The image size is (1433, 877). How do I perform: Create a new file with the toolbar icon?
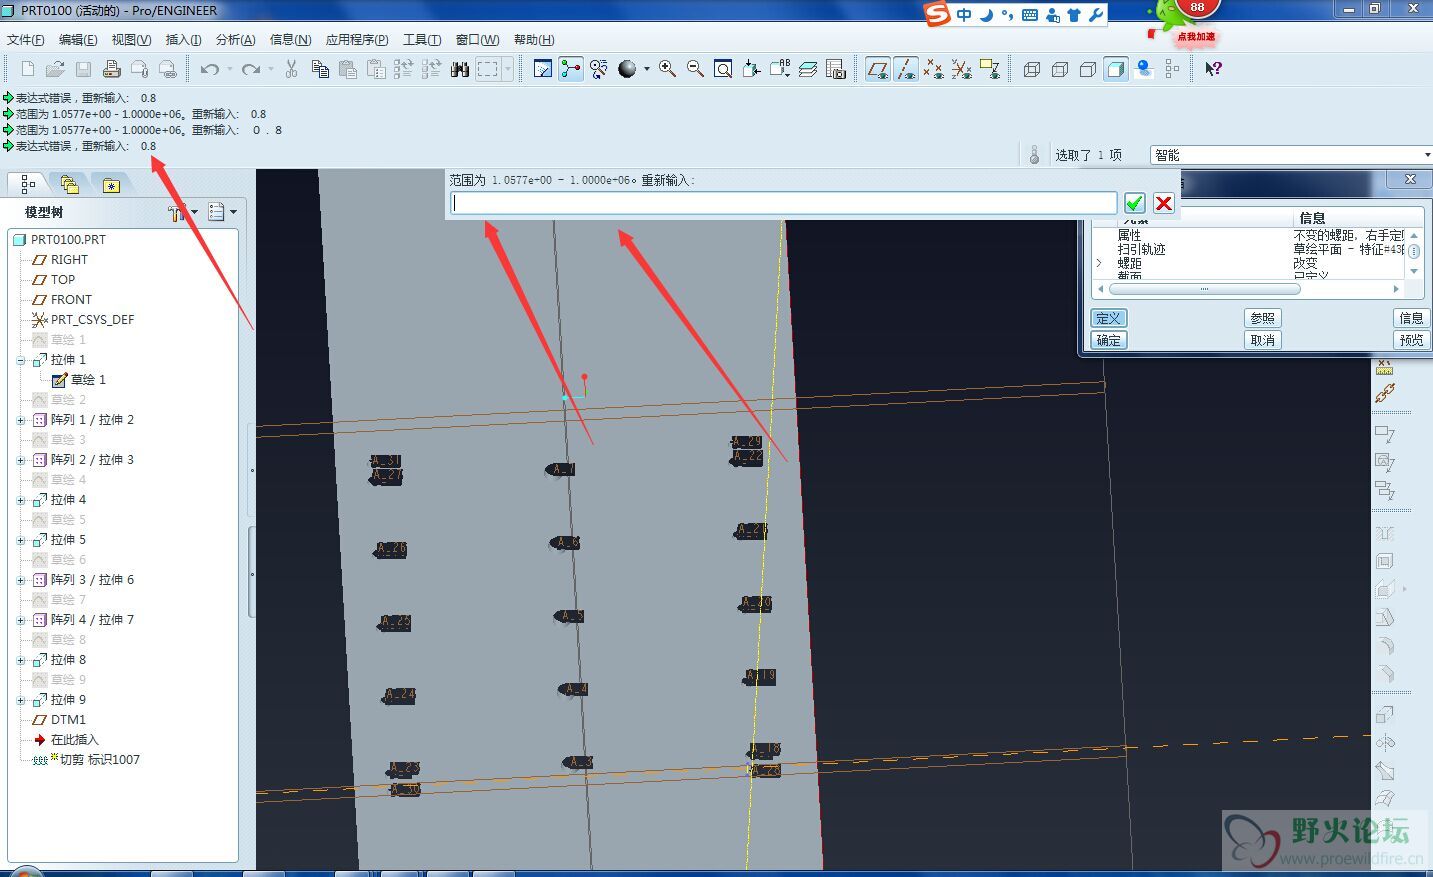coord(27,69)
